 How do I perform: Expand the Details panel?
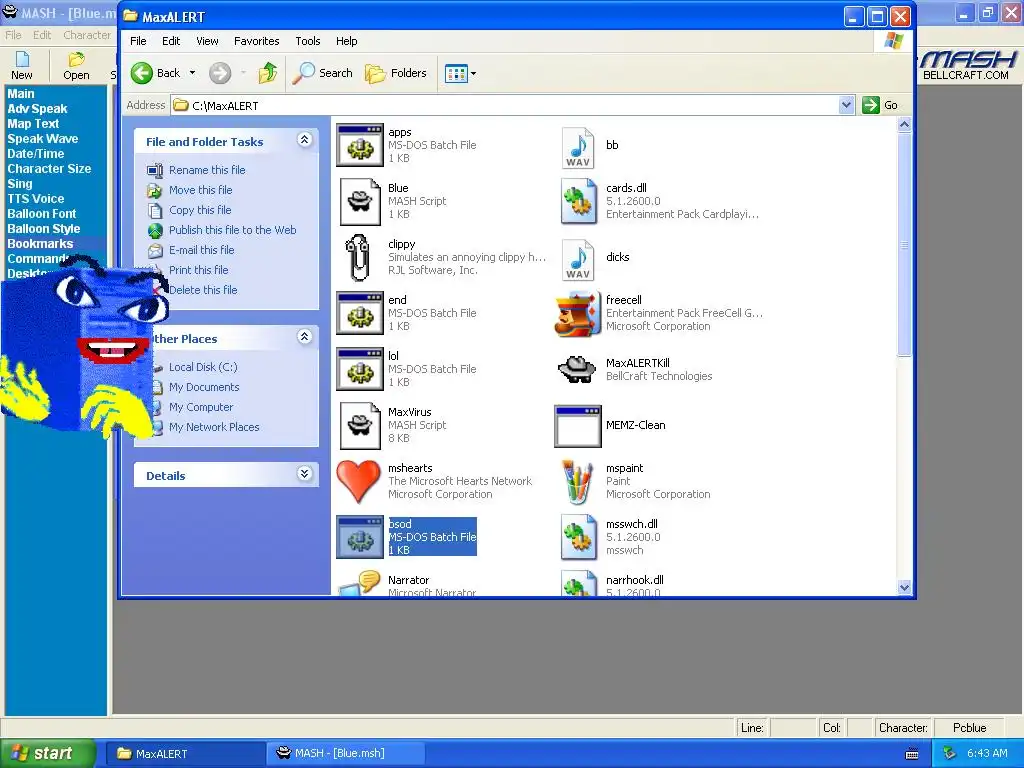click(x=304, y=474)
